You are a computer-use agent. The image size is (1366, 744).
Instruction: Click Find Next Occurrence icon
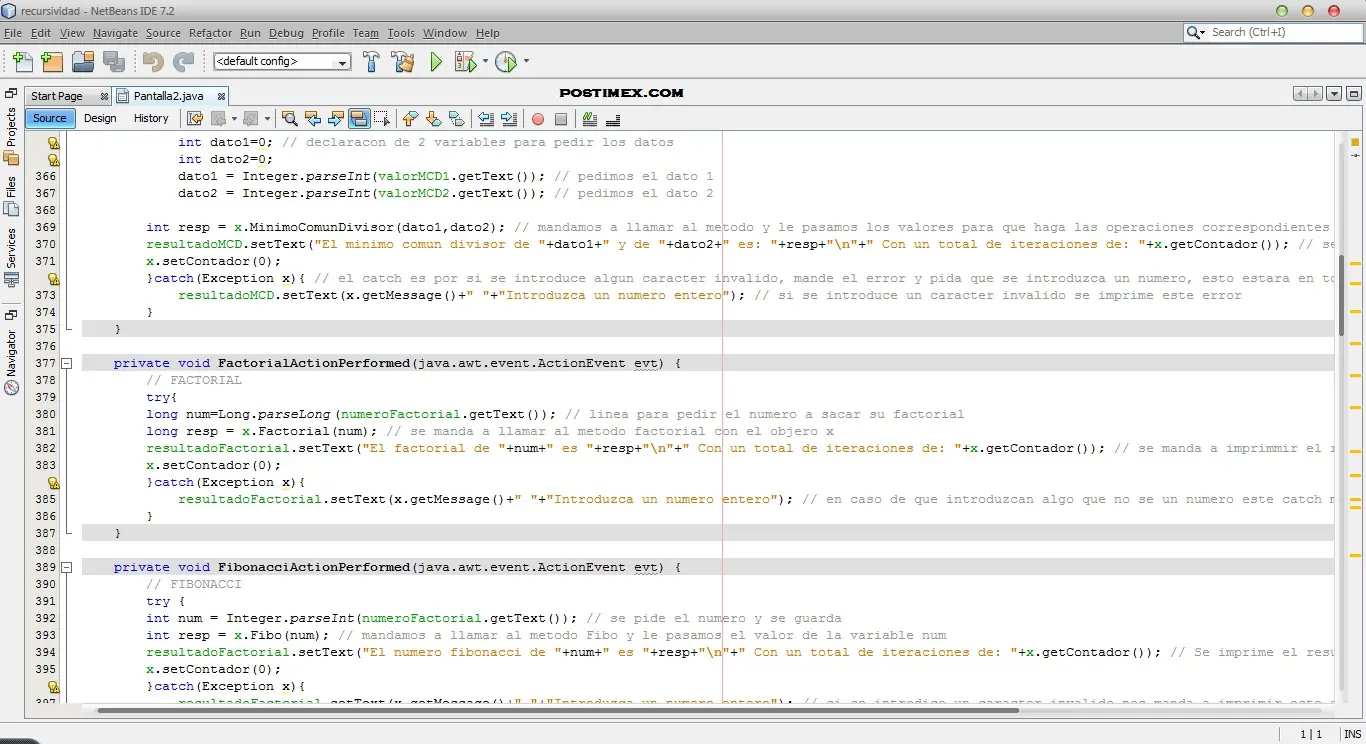click(336, 118)
